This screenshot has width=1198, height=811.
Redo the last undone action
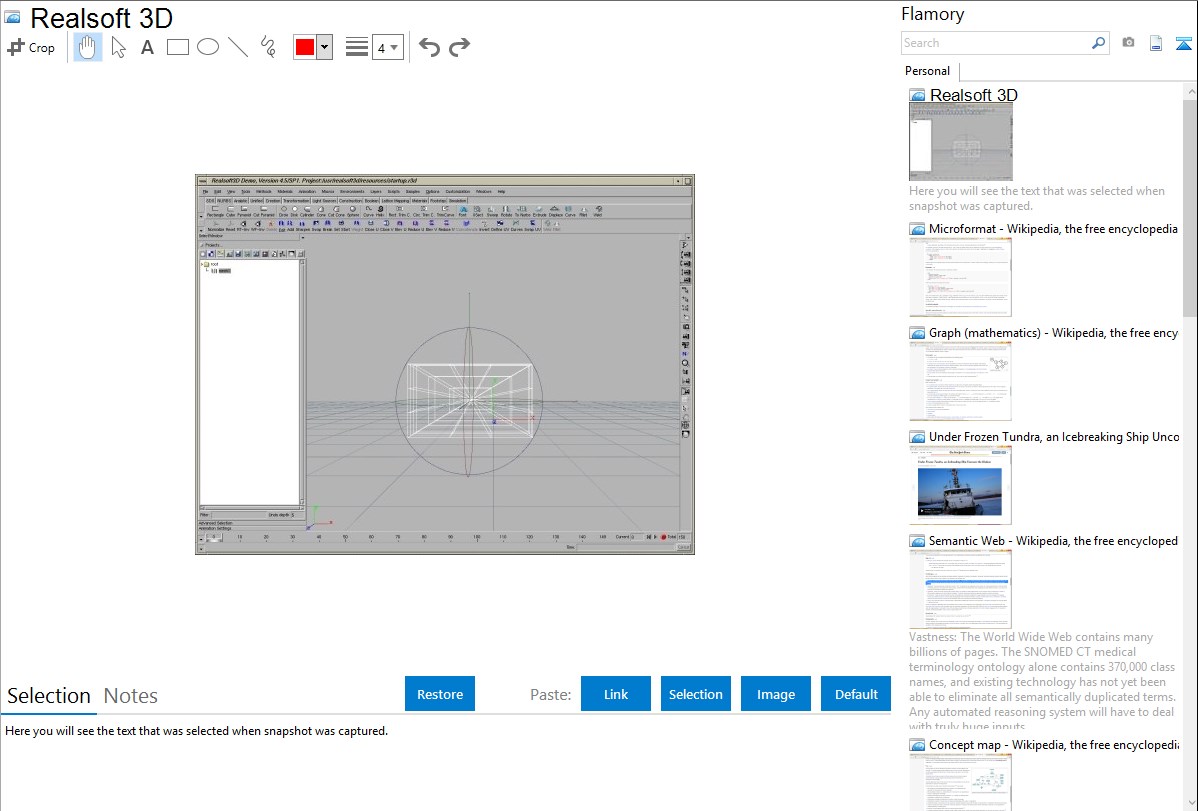459,47
